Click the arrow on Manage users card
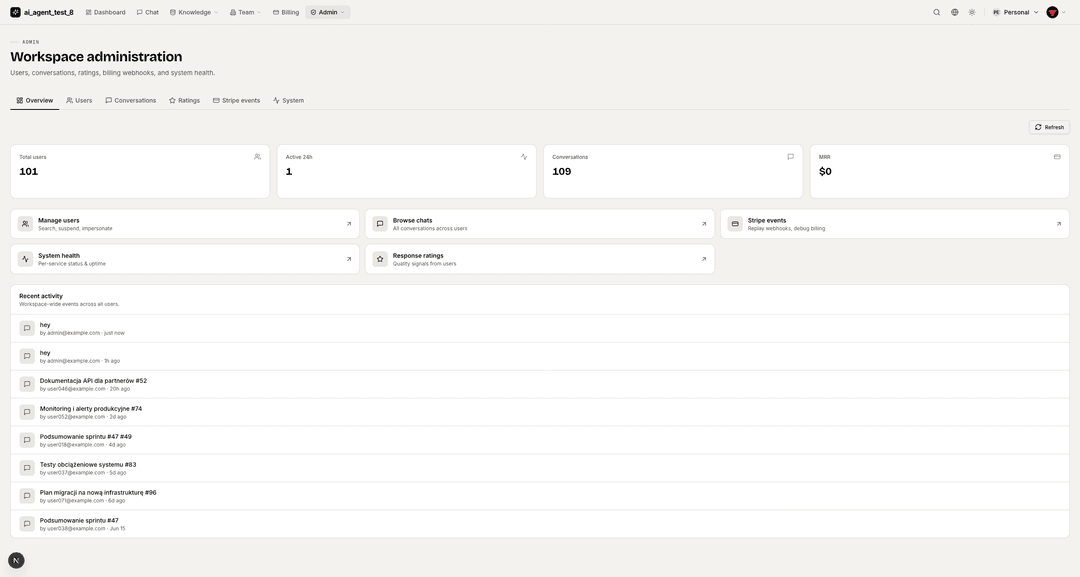Screen dimensions: 1080x577 pos(349,224)
